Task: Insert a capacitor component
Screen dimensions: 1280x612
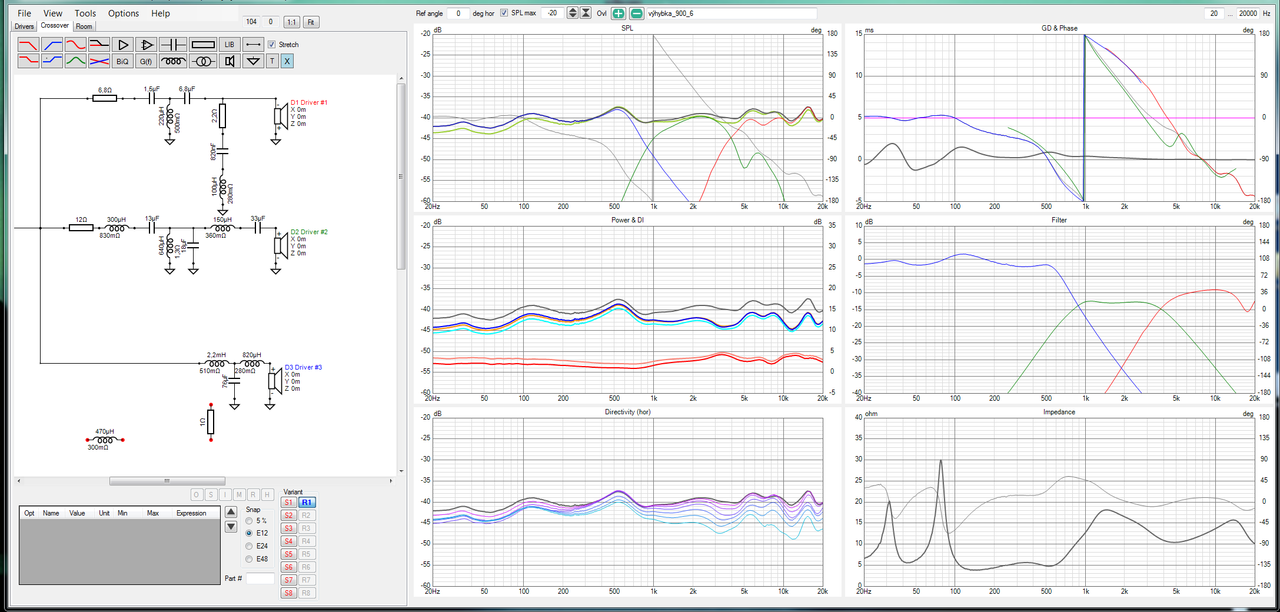Action: tap(173, 45)
